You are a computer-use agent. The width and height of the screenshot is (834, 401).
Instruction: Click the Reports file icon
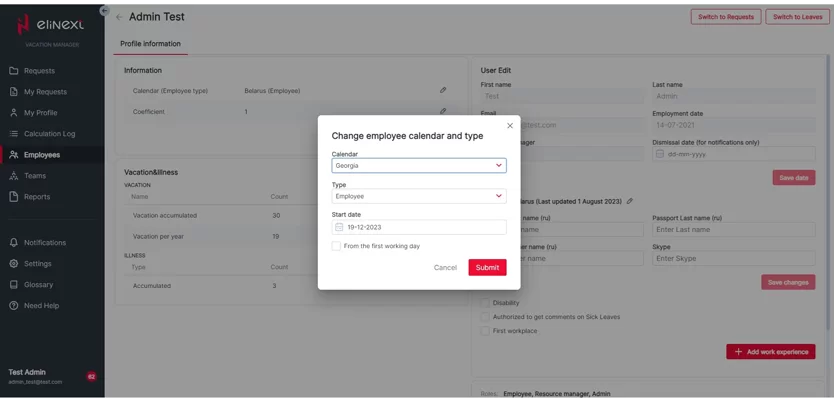tap(14, 197)
